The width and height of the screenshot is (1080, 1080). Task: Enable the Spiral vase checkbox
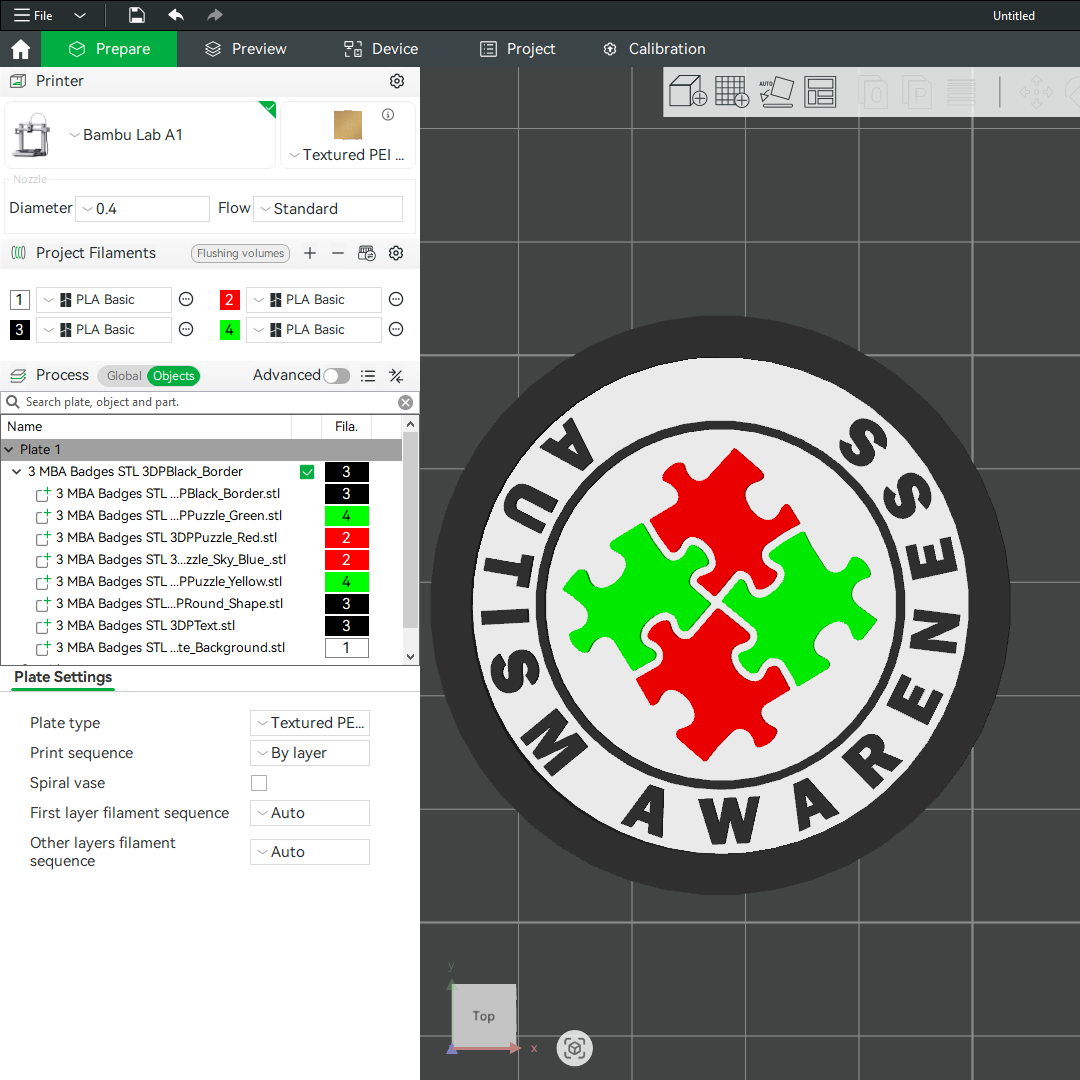(x=259, y=783)
